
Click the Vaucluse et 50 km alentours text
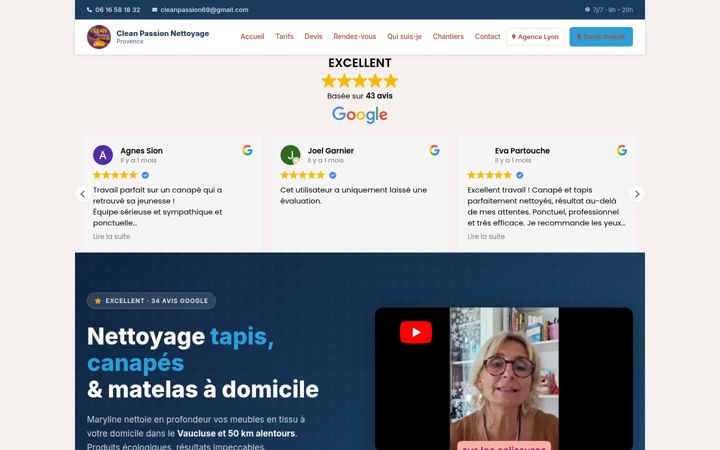click(236, 433)
